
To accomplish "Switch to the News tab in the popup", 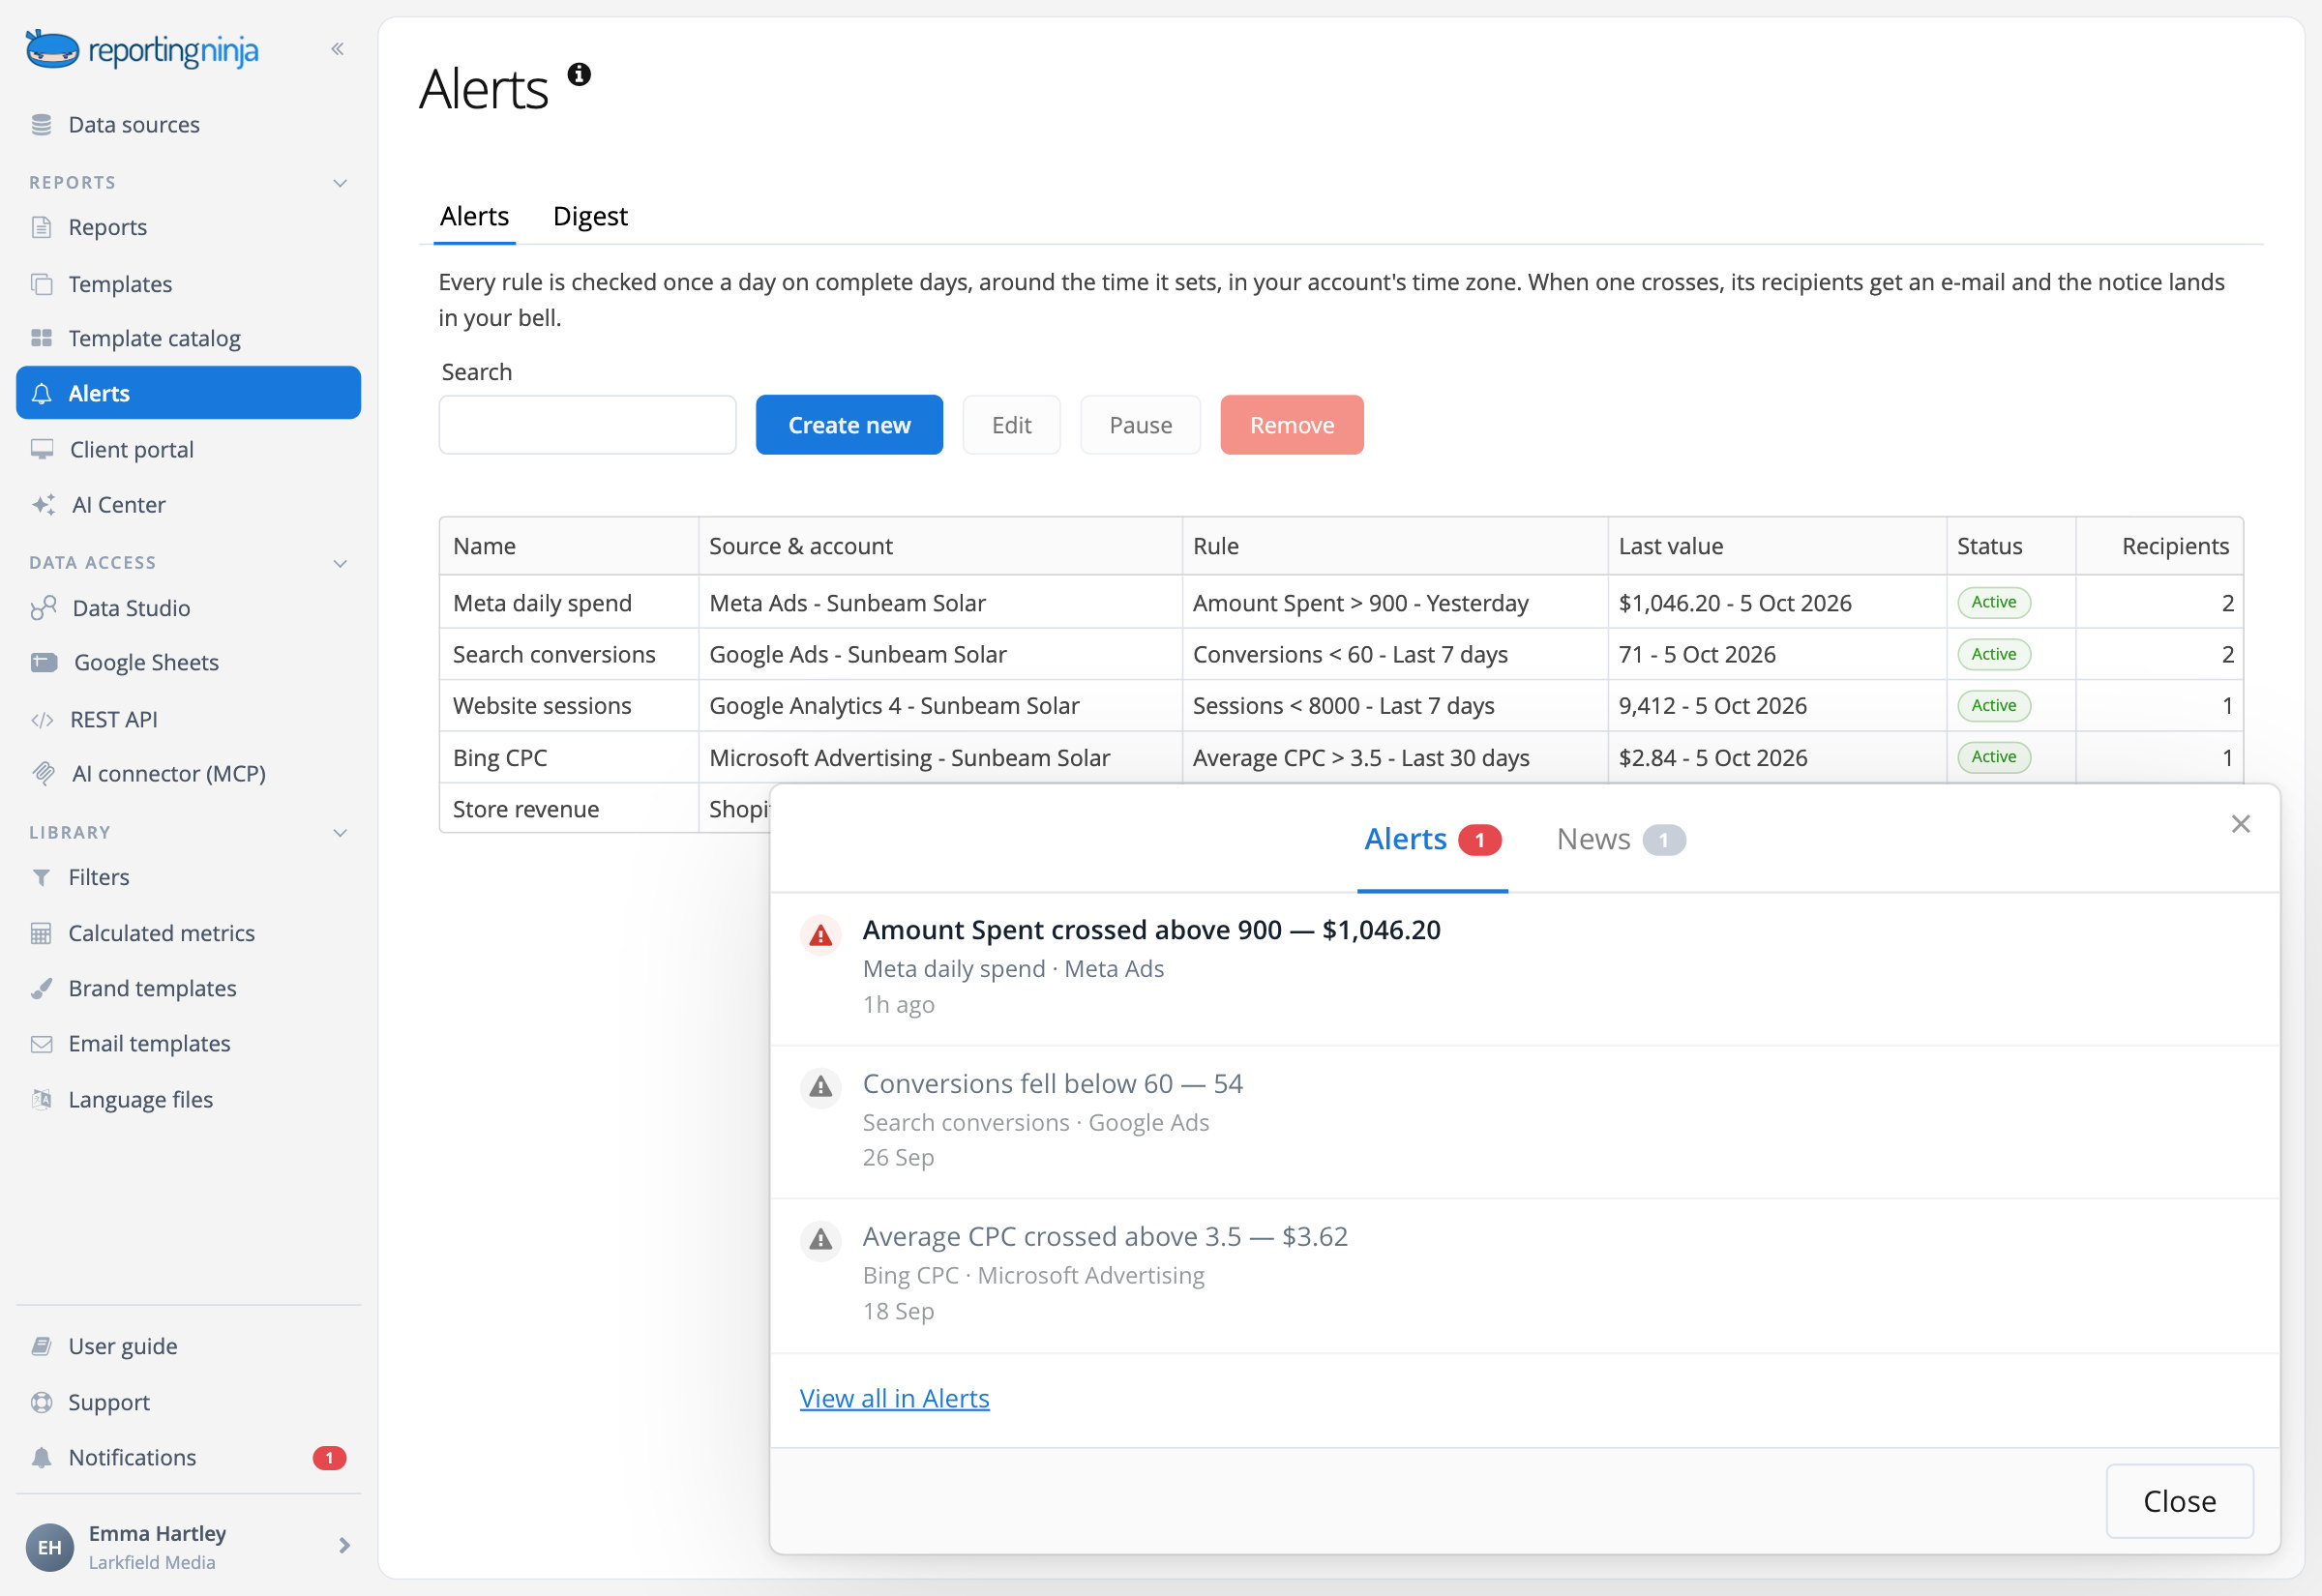I will [1620, 839].
